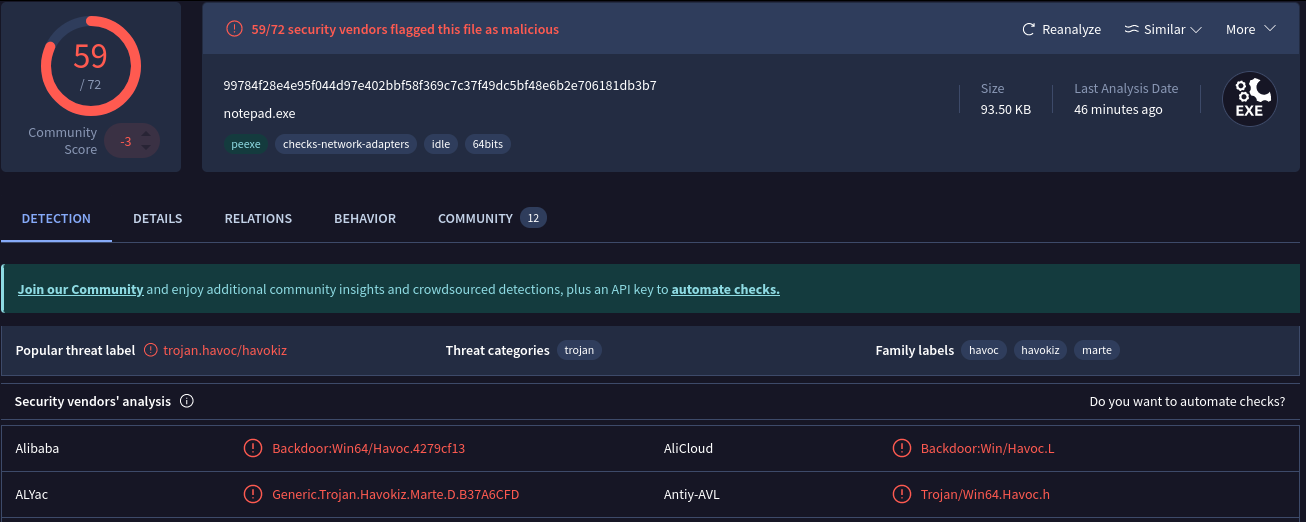Downvote the community score with the down arrow
The height and width of the screenshot is (522, 1306).
146,149
